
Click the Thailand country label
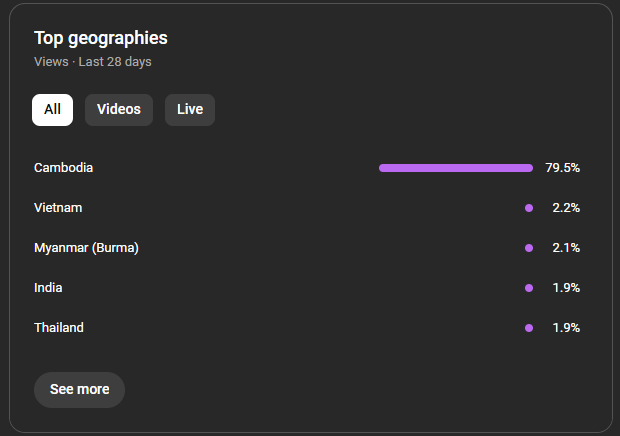[x=59, y=328]
